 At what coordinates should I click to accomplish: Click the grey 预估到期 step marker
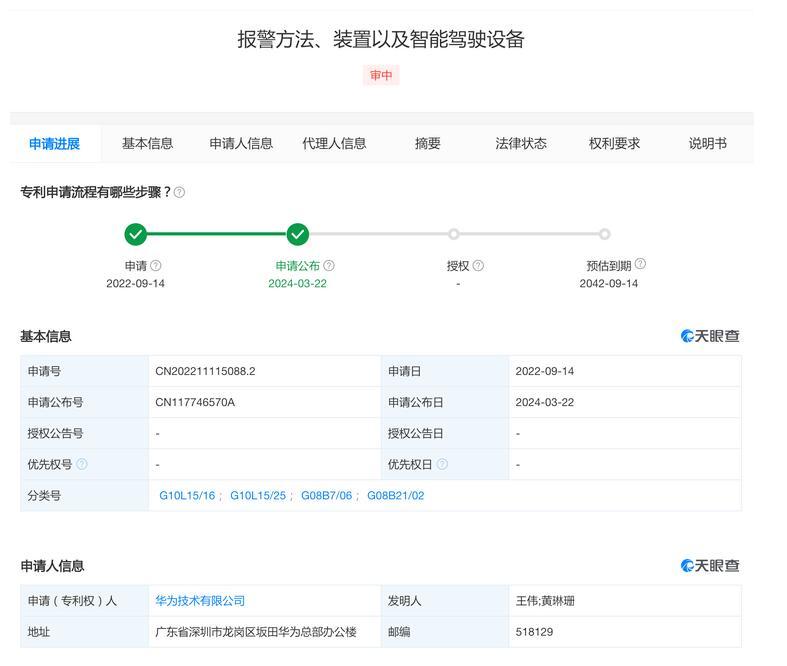point(605,234)
